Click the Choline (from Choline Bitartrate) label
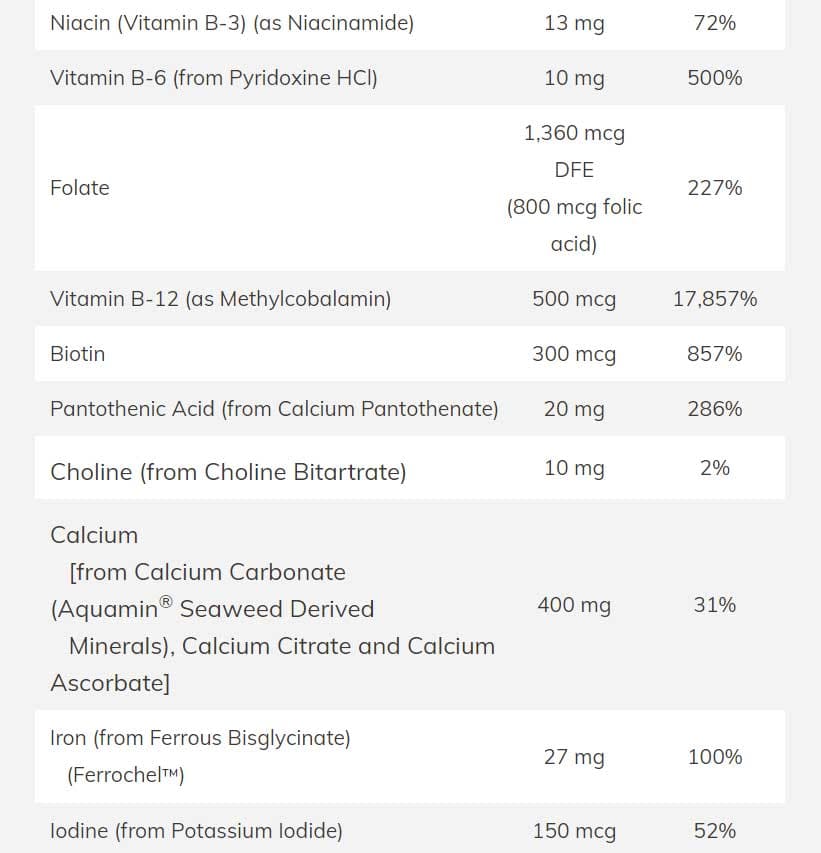Image resolution: width=821 pixels, height=853 pixels. tap(228, 472)
